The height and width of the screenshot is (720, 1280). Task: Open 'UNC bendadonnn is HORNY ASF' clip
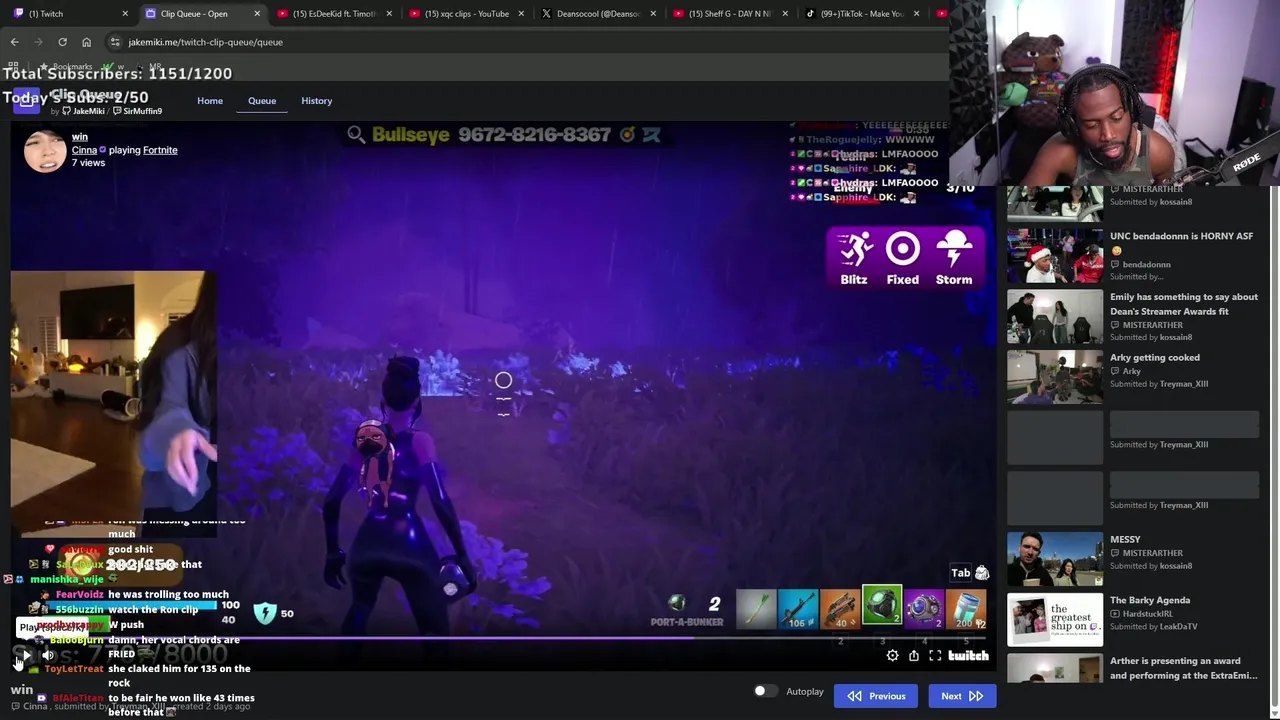tap(1181, 243)
